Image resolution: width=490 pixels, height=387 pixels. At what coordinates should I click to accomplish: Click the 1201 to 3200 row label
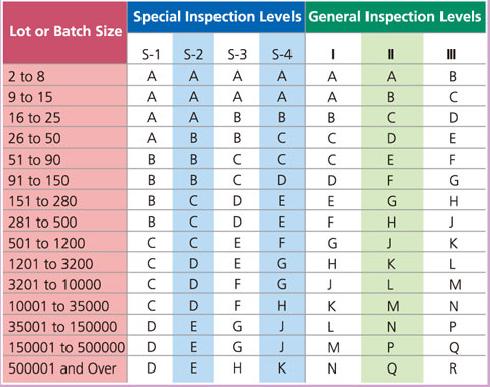[x=51, y=264]
